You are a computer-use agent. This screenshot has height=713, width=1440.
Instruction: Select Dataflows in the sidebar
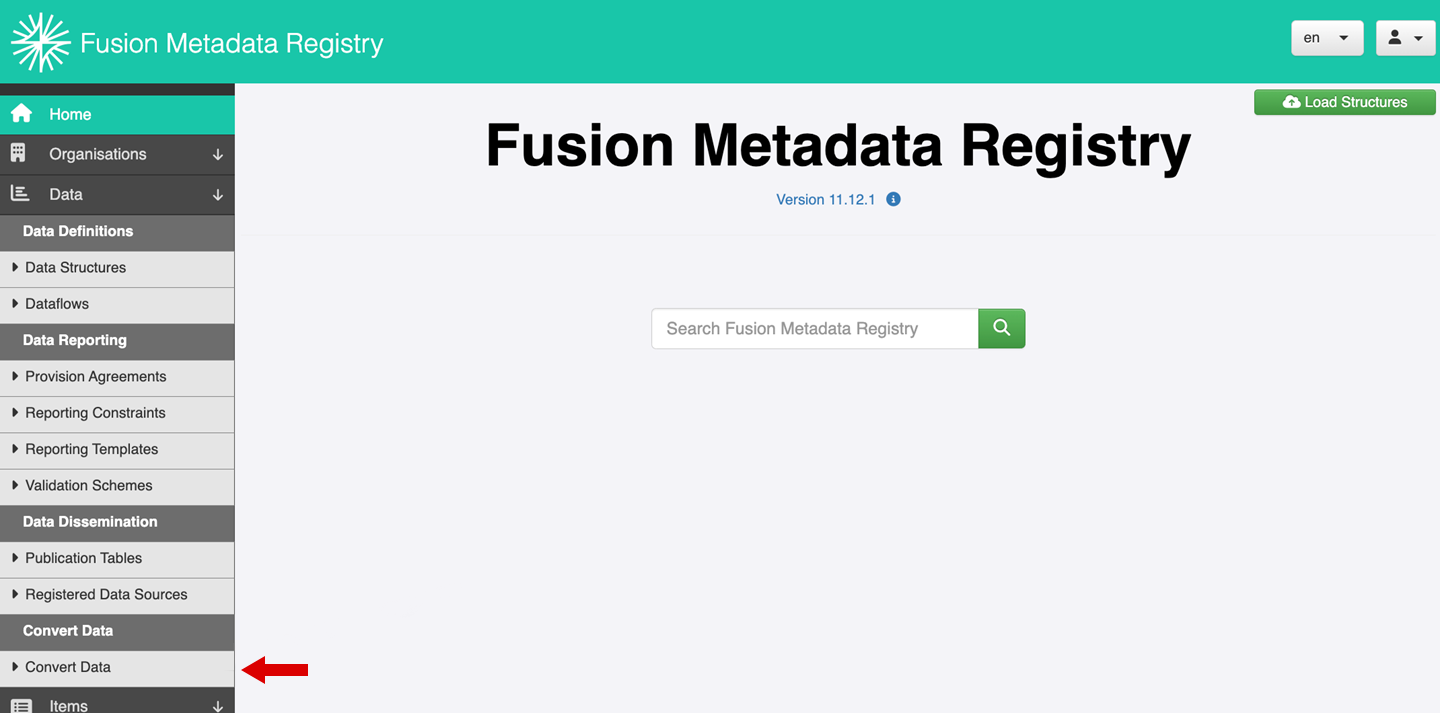(117, 304)
